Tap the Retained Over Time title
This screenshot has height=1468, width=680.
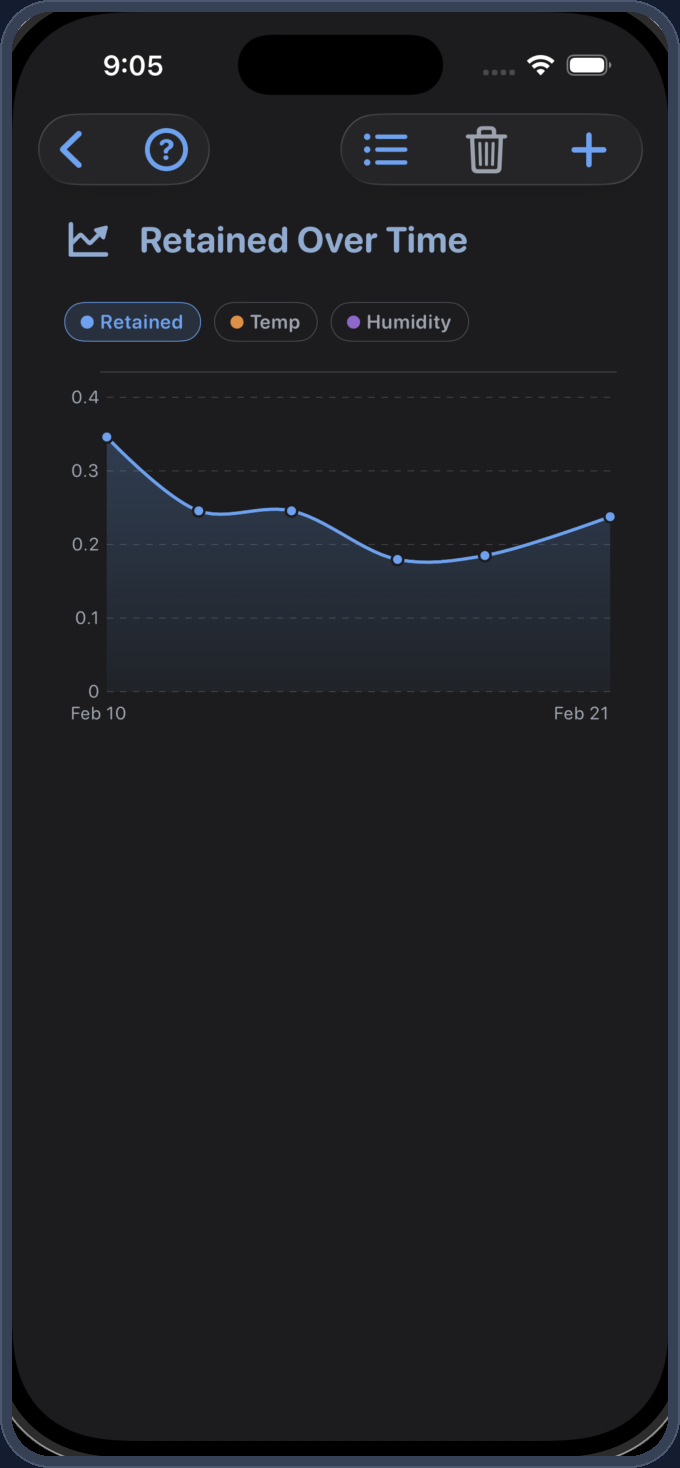[x=303, y=240]
